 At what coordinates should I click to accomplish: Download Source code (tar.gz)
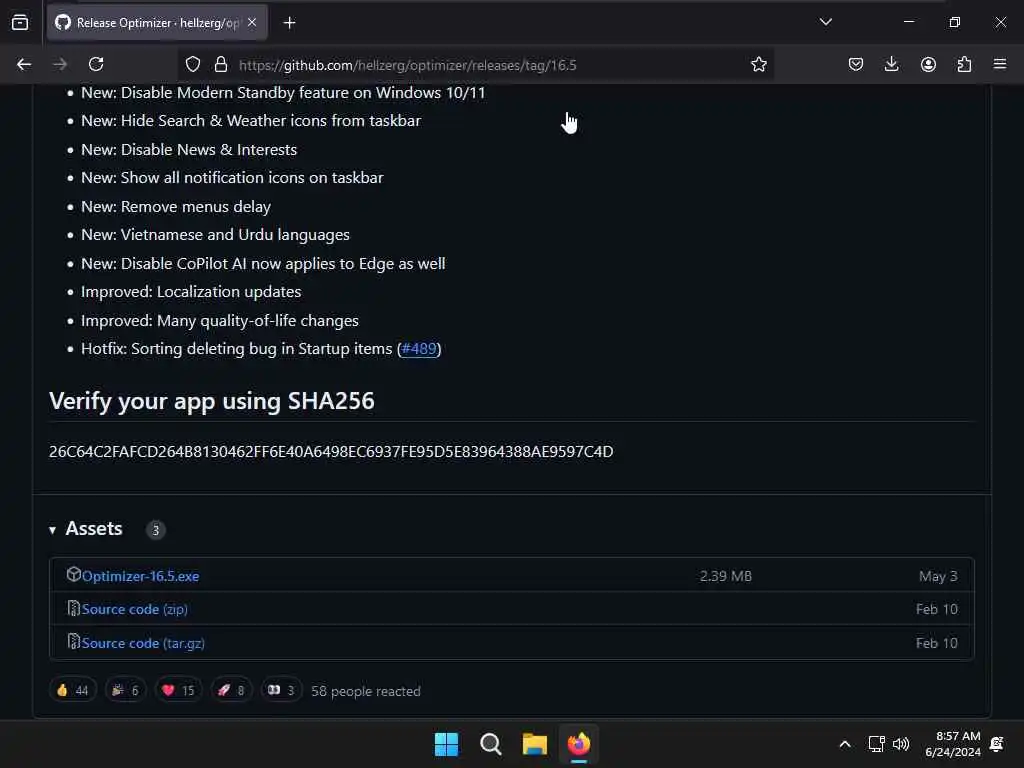click(x=143, y=643)
